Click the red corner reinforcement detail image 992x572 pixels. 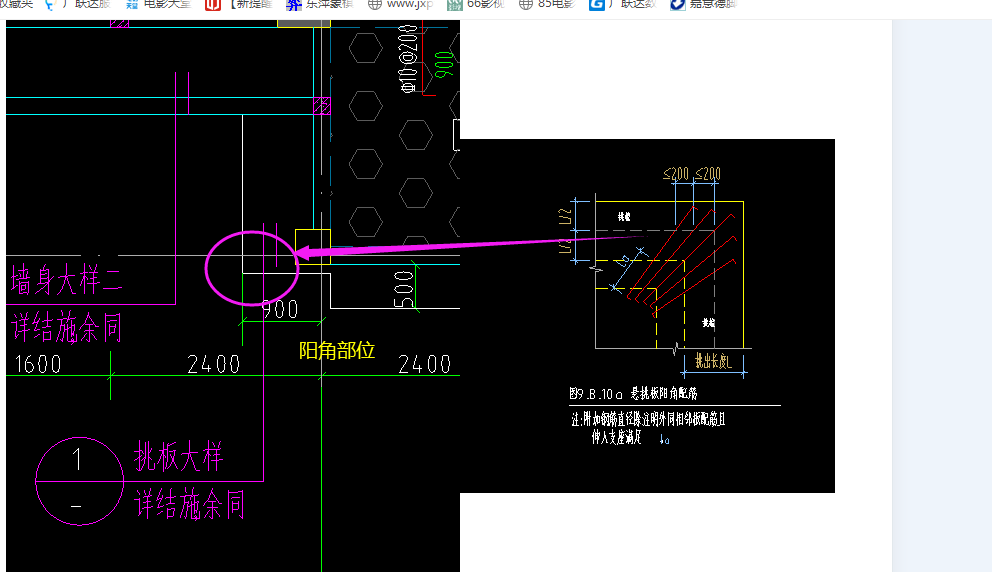click(x=647, y=315)
